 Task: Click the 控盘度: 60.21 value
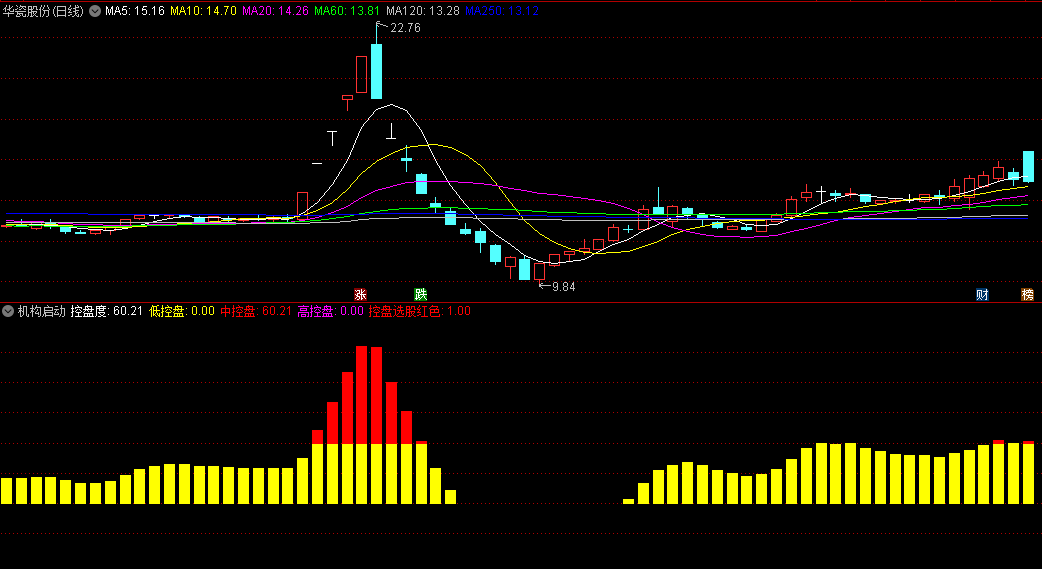(107, 310)
